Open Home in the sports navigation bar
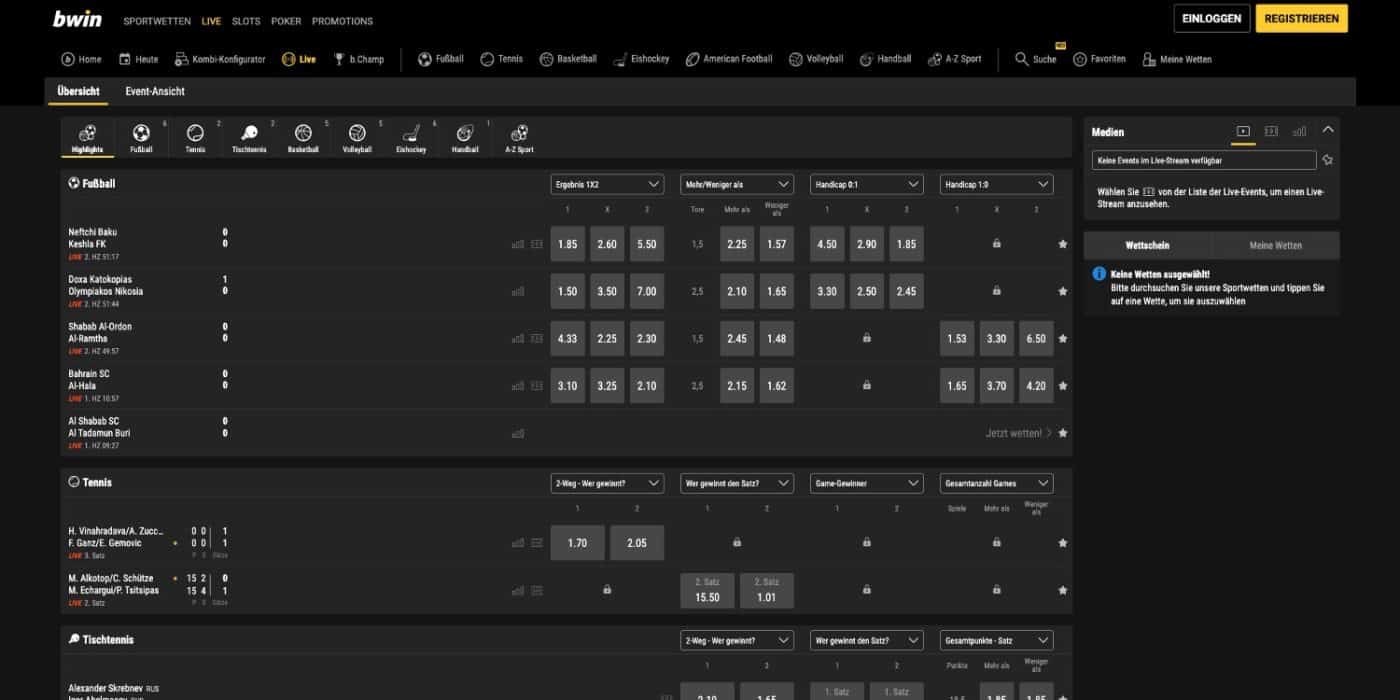The height and width of the screenshot is (700, 1400). coord(82,59)
